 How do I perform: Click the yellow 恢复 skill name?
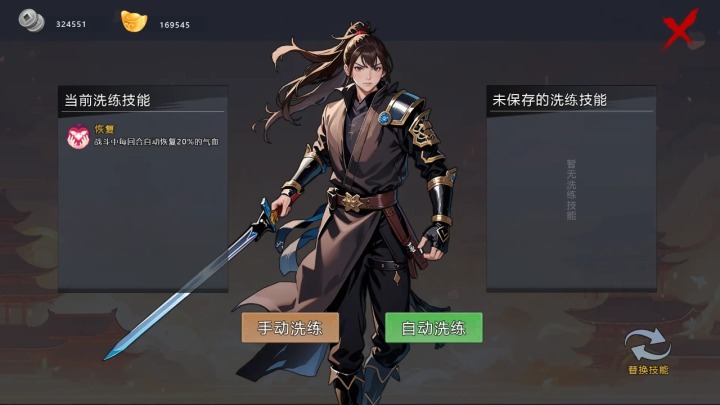tap(104, 129)
